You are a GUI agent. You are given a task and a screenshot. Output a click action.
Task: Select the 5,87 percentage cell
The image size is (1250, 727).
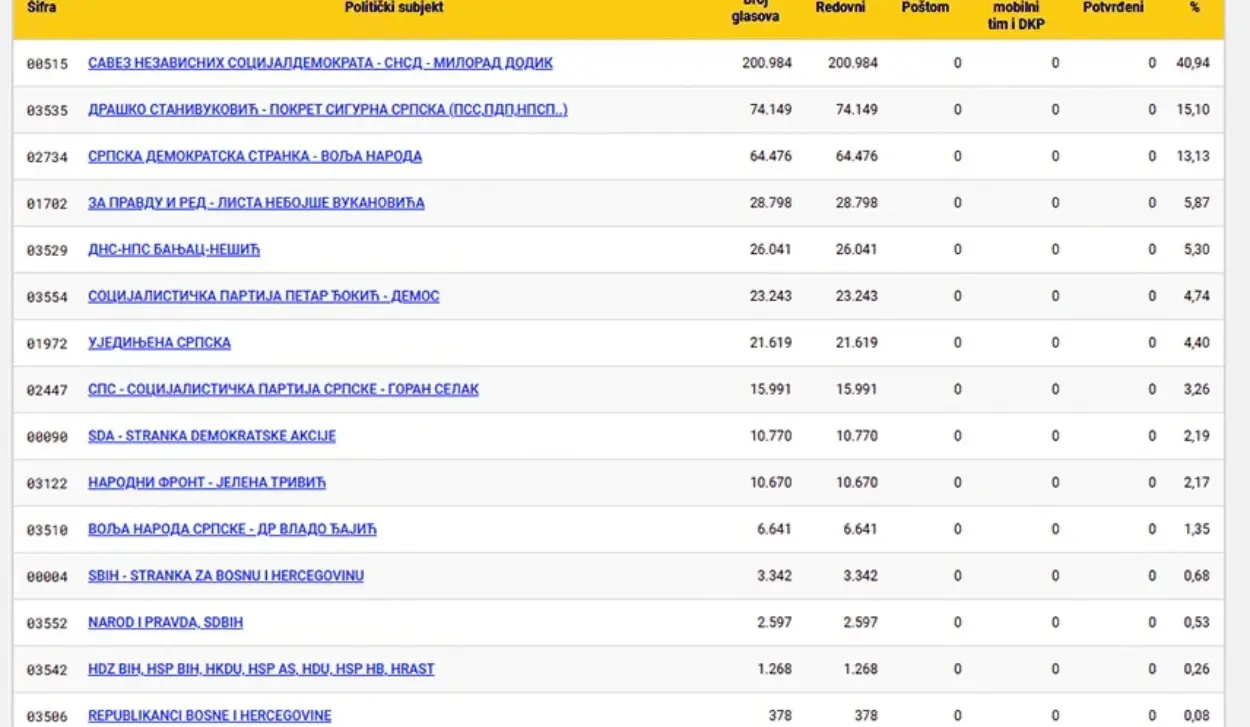point(1196,203)
